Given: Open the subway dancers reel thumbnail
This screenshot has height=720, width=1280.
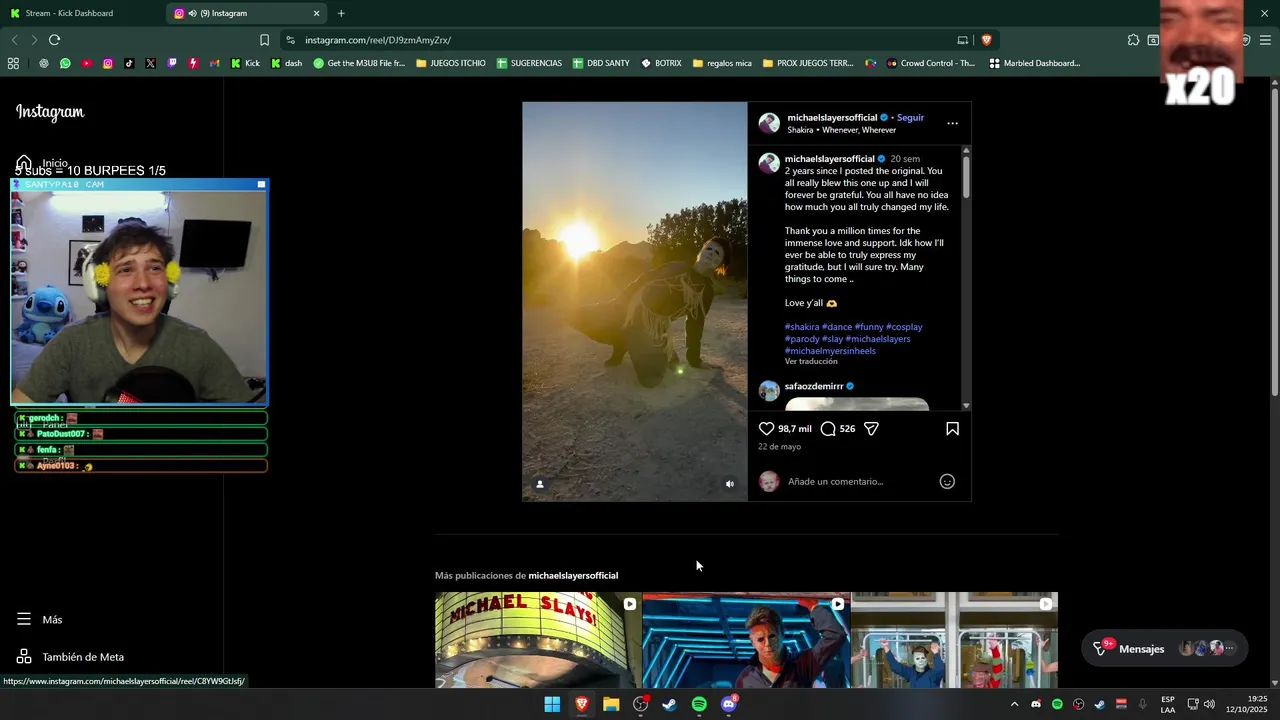Looking at the screenshot, I should (954, 640).
